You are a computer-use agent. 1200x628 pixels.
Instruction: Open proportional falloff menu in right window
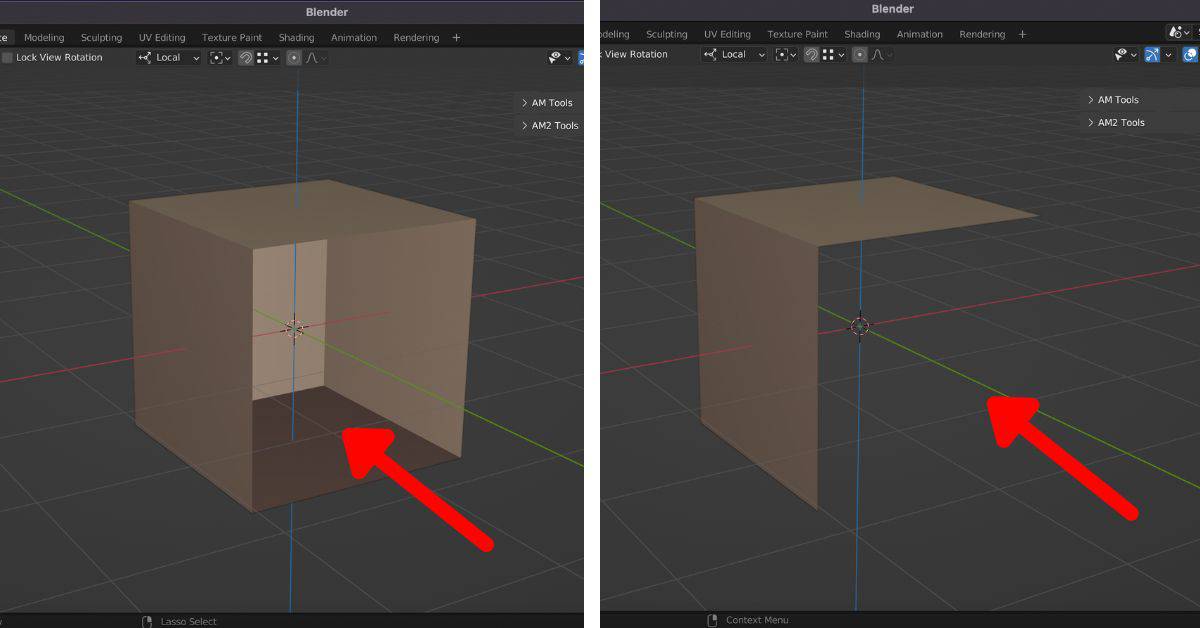(882, 55)
